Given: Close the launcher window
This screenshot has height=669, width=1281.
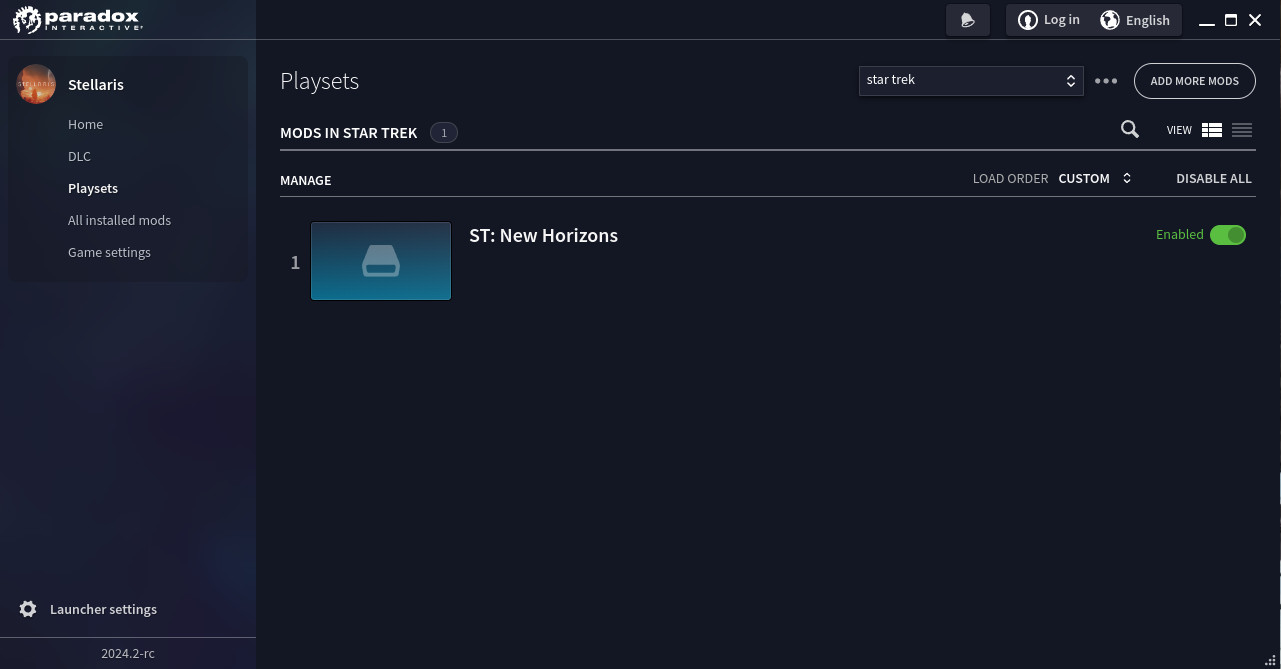Looking at the screenshot, I should [x=1255, y=20].
